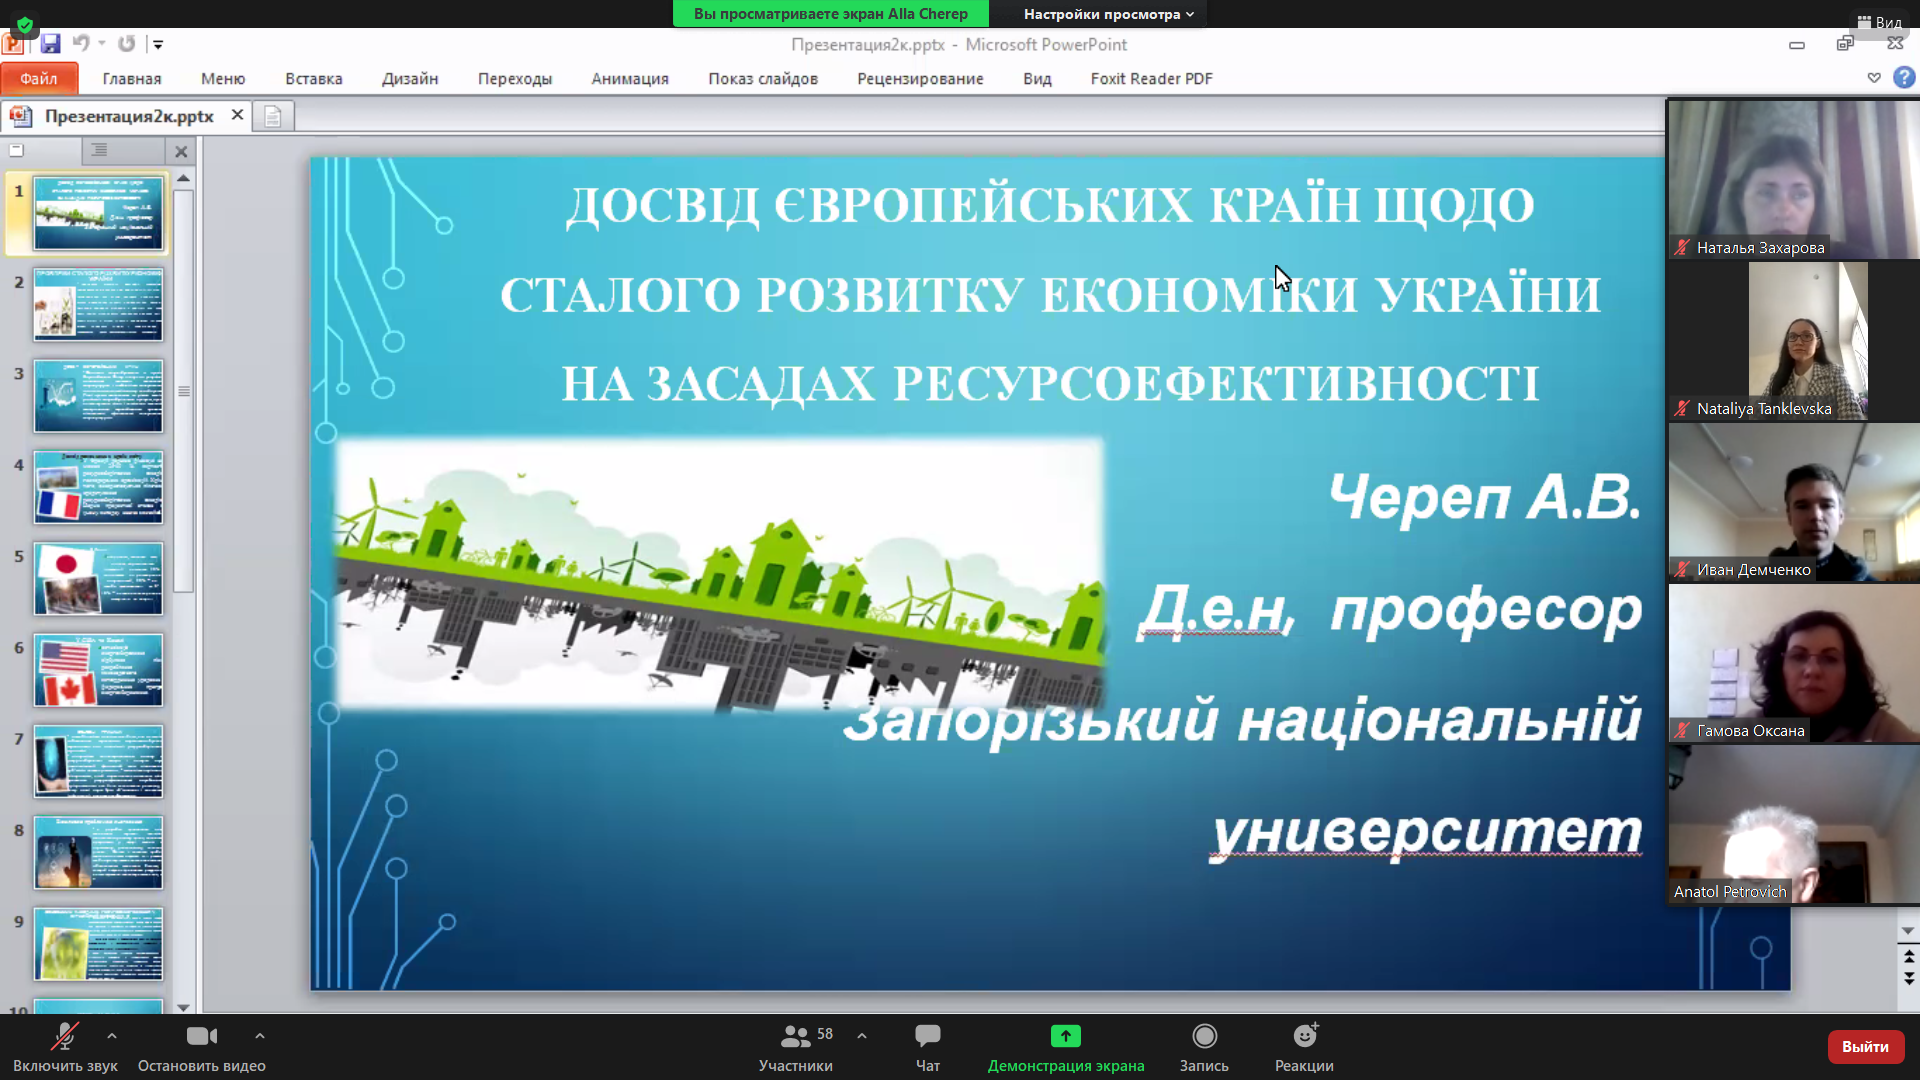
Task: Unmute microphone with Включить звук
Action: click(x=65, y=1037)
